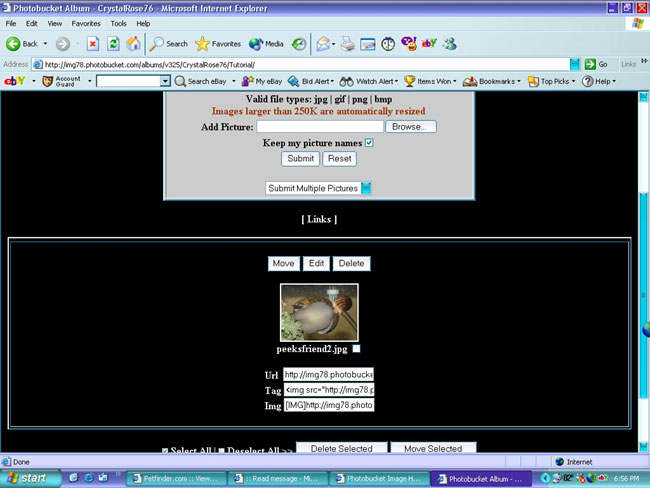
Task: Tick the Select All checkbox
Action: tap(166, 452)
